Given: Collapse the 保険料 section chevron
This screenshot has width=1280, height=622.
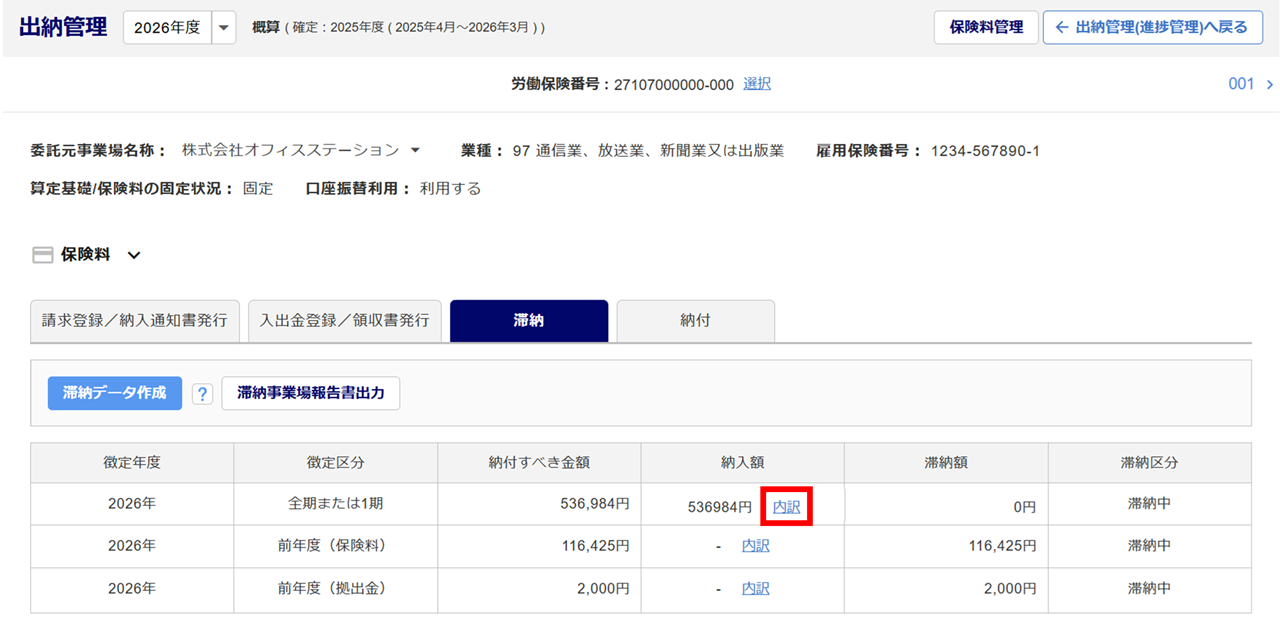Looking at the screenshot, I should click(134, 255).
